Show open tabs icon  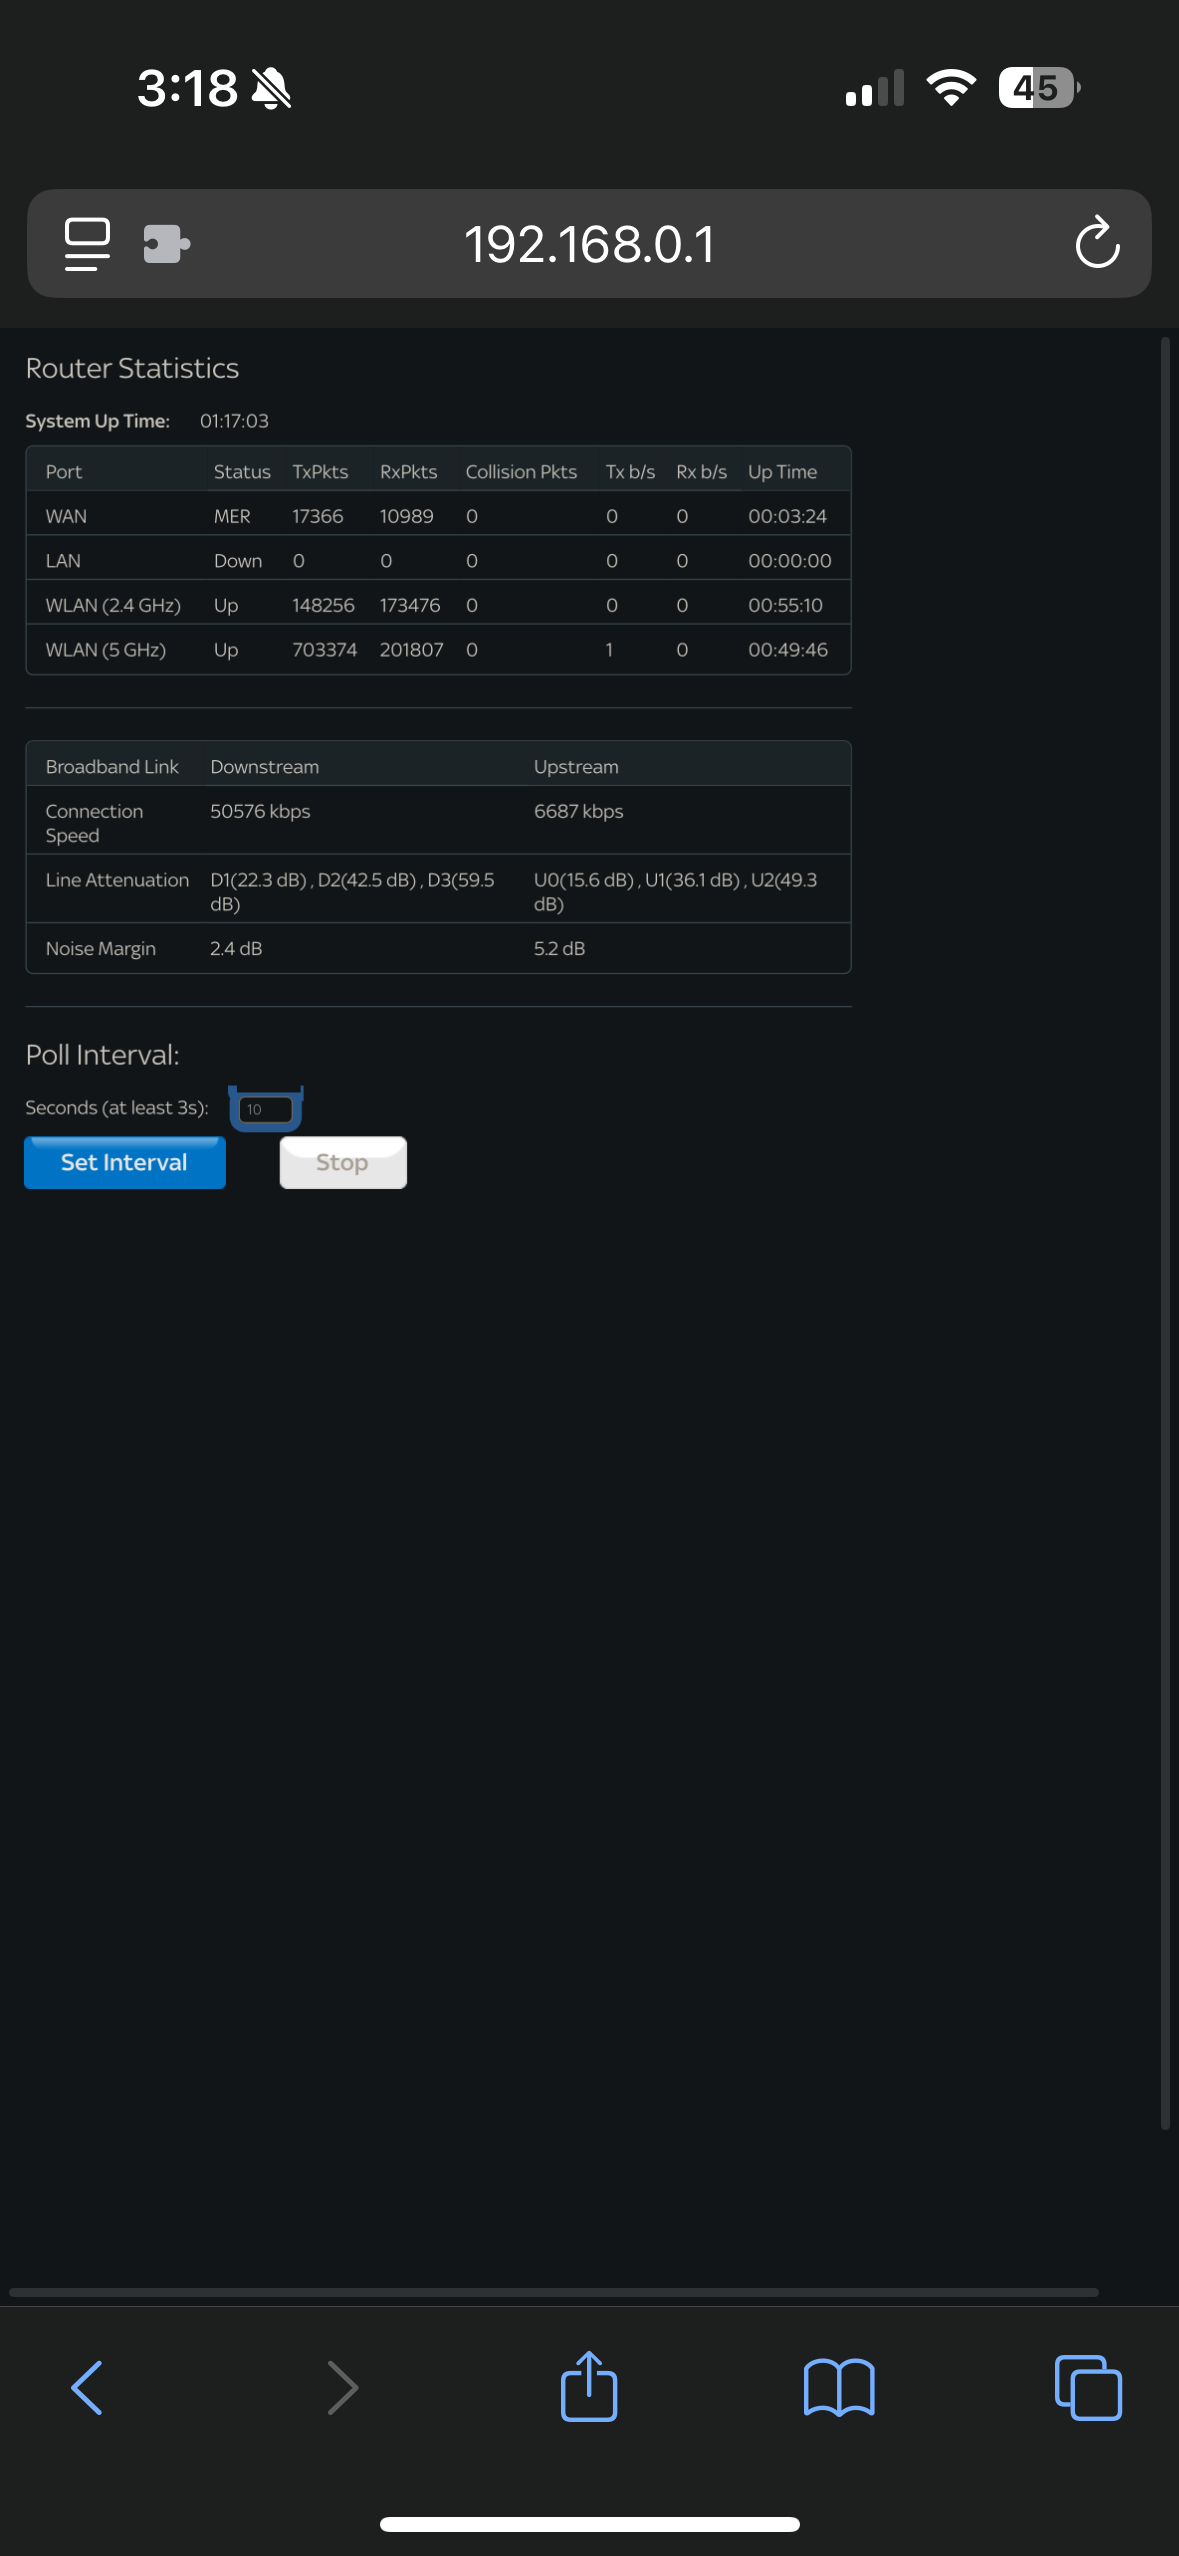[1088, 2388]
